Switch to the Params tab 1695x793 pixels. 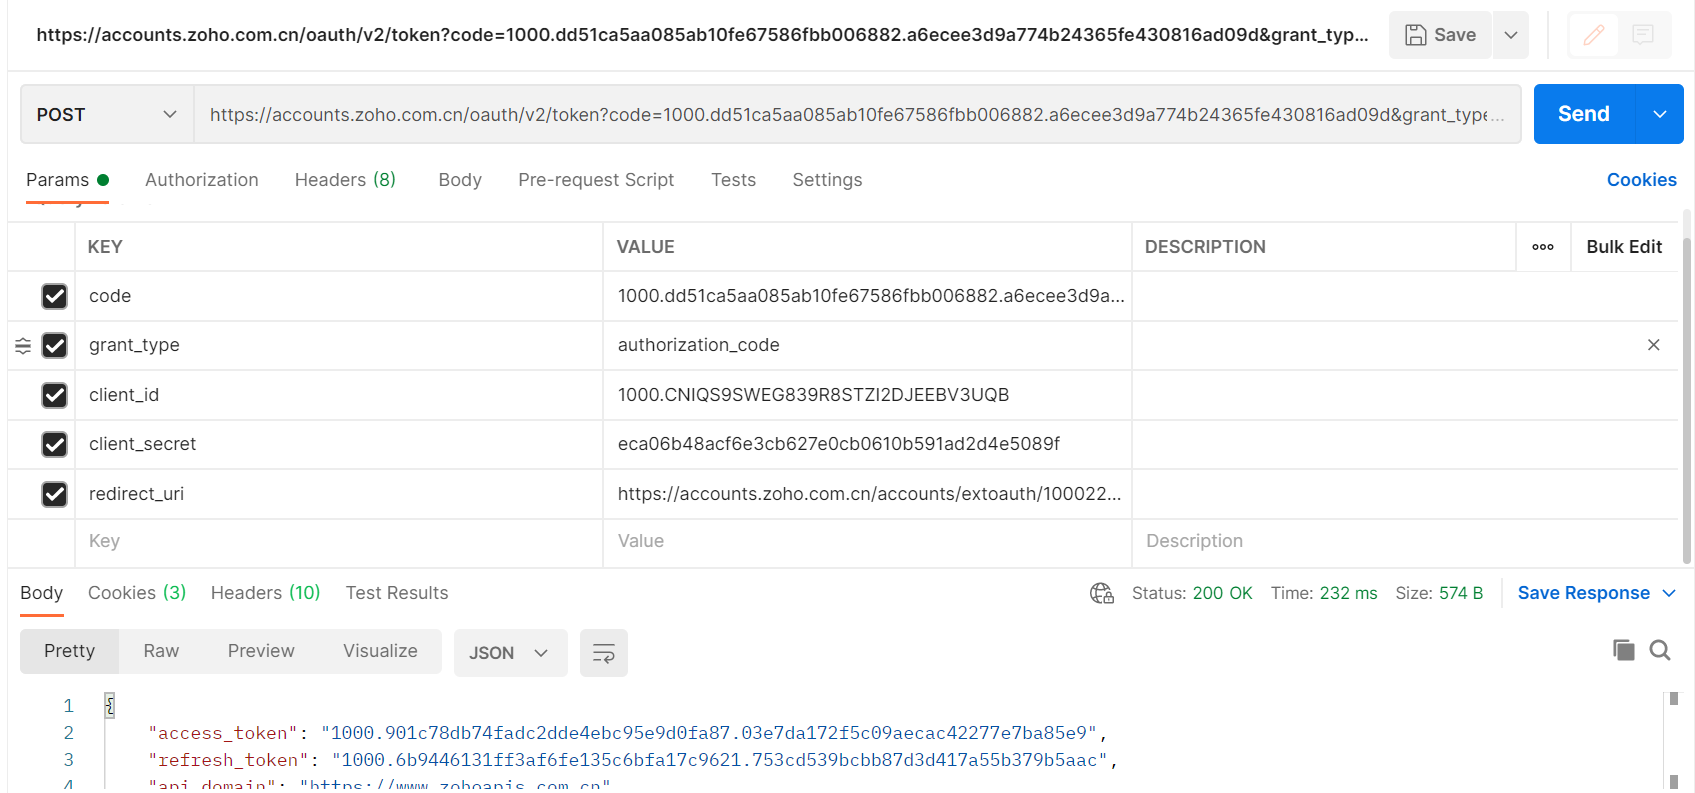click(x=67, y=180)
